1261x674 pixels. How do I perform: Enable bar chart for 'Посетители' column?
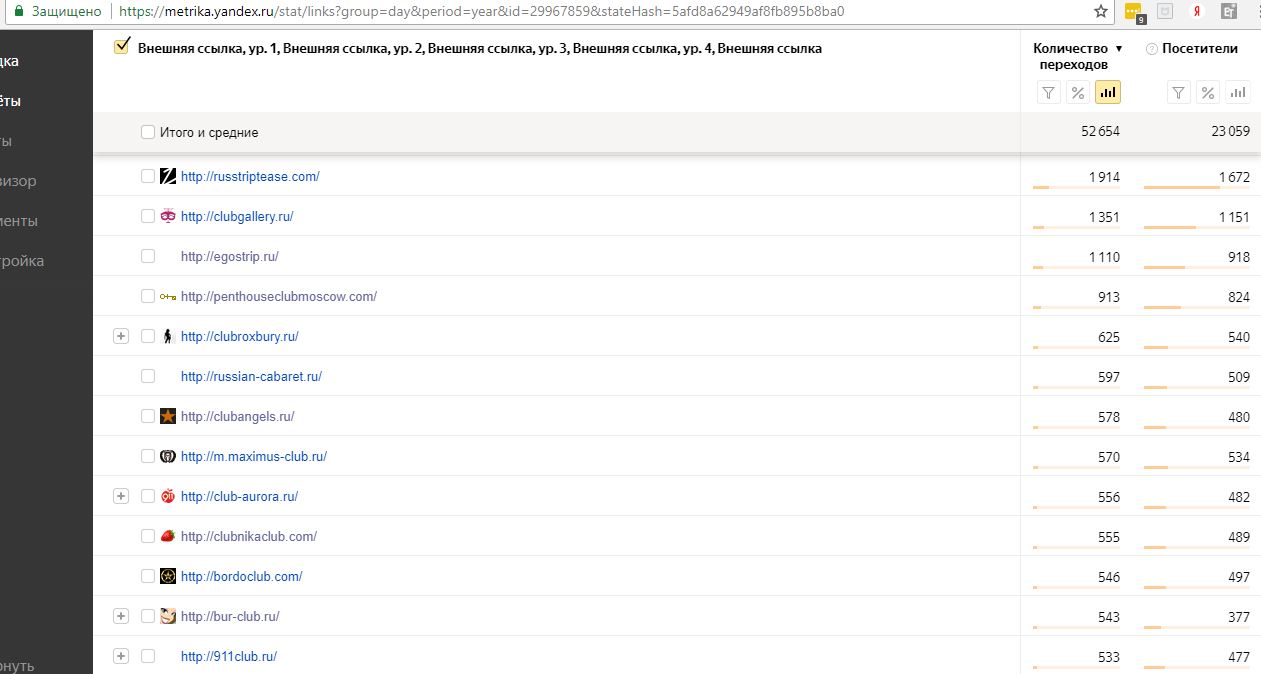click(1238, 93)
